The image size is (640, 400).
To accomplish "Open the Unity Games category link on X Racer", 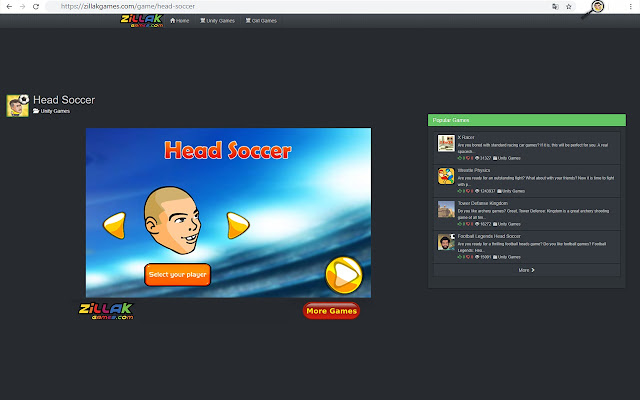I will tap(507, 158).
